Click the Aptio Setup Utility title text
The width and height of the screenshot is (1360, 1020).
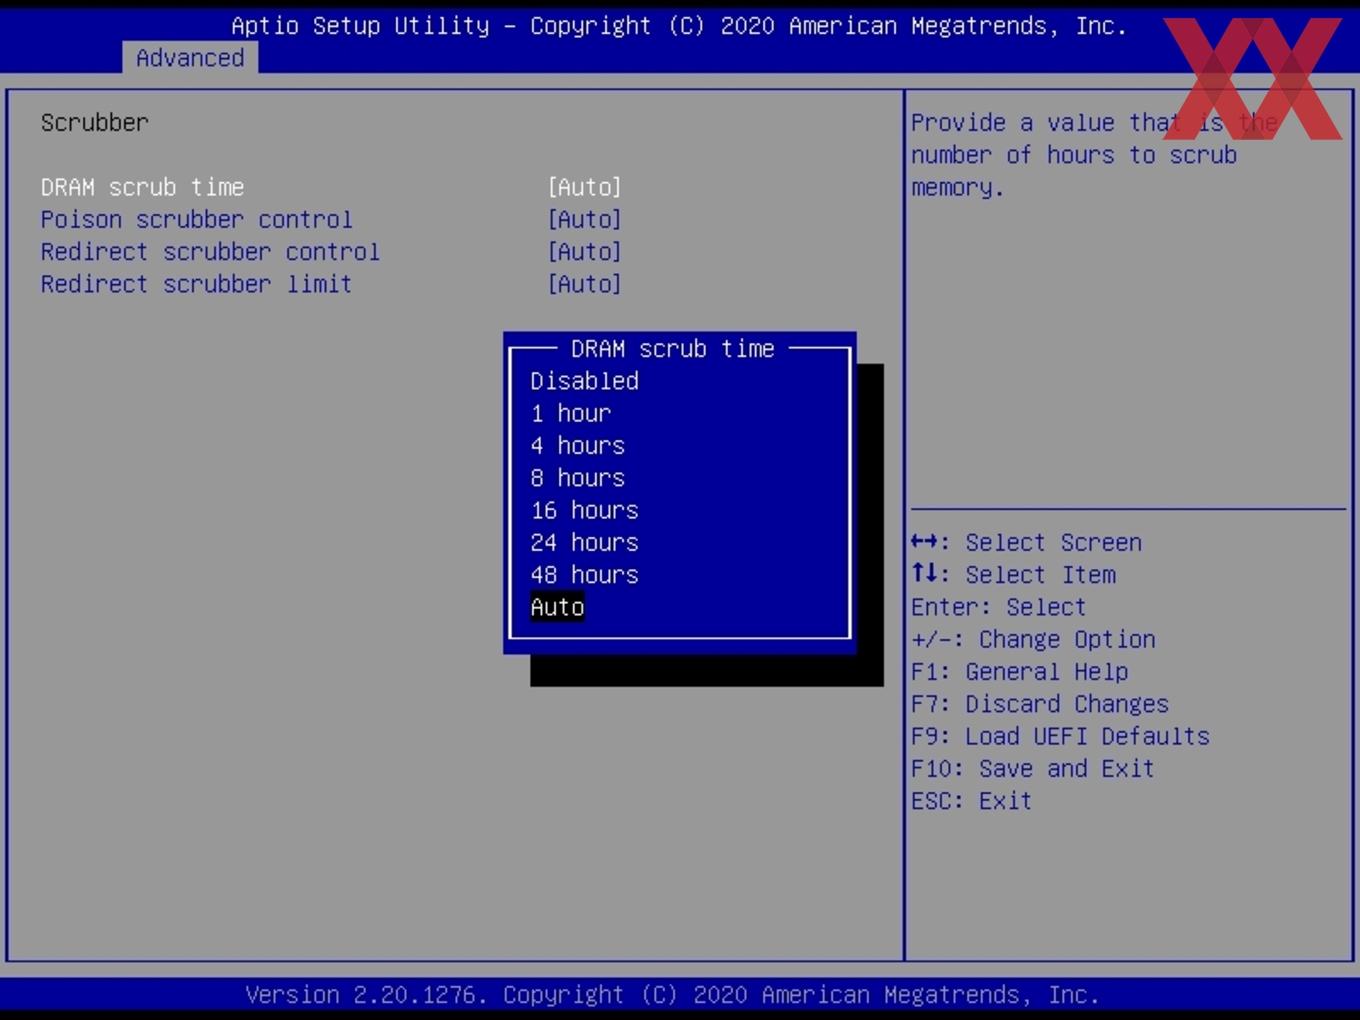(679, 26)
